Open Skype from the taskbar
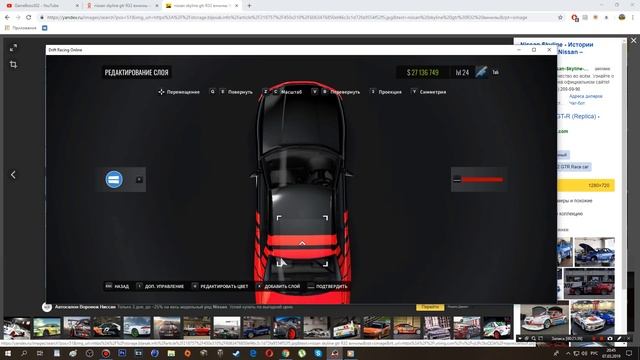Screen dimensions: 640x360 pos(318,353)
